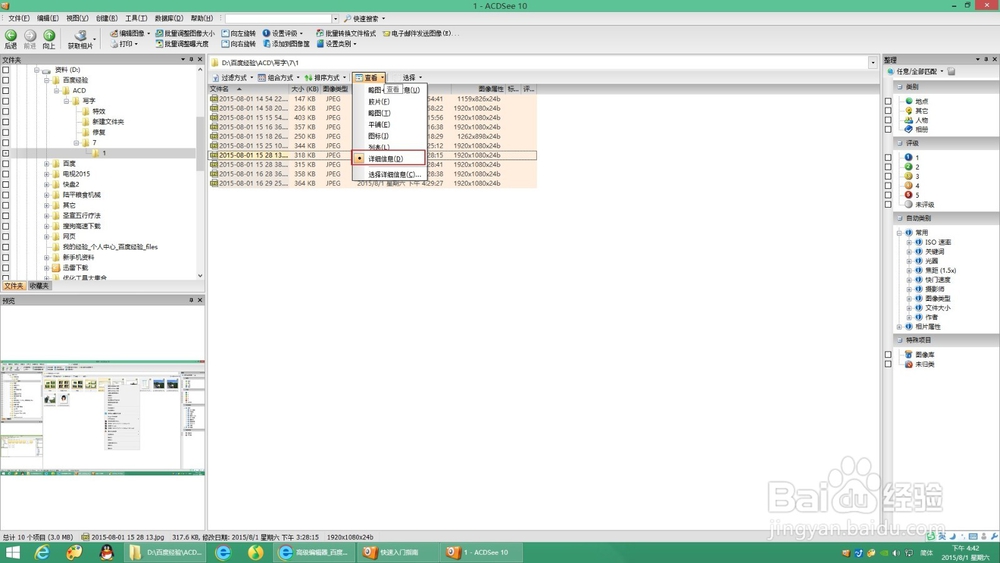Screen dimensions: 1000x563
Task: Open Batch Adjust Exposure (批量调整曝光度)
Action: click(182, 44)
